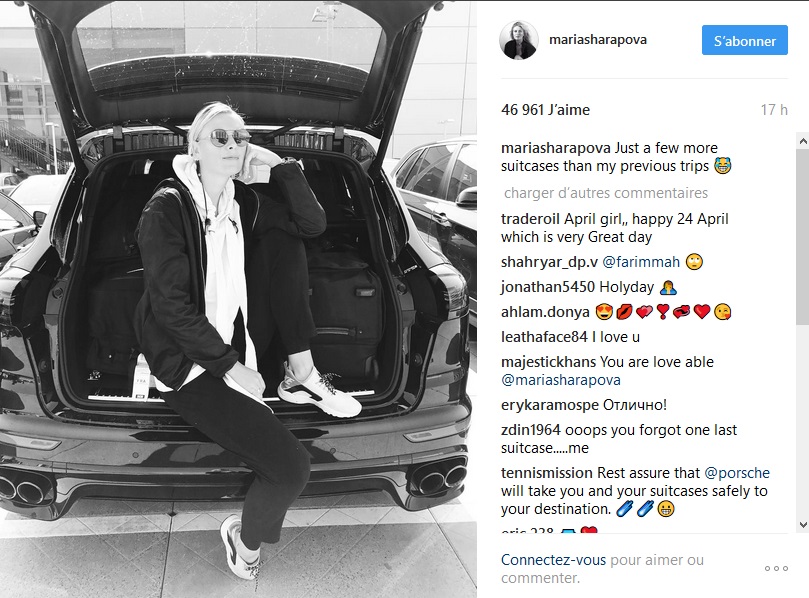The image size is (809, 598).
Task: Open the 17 h post timestamp
Action: click(x=774, y=110)
